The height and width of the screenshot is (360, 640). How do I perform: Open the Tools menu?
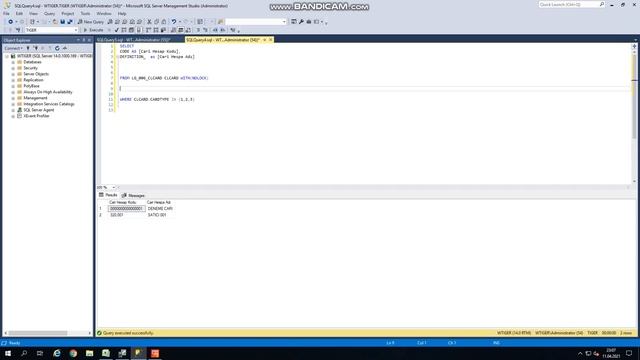coord(85,13)
